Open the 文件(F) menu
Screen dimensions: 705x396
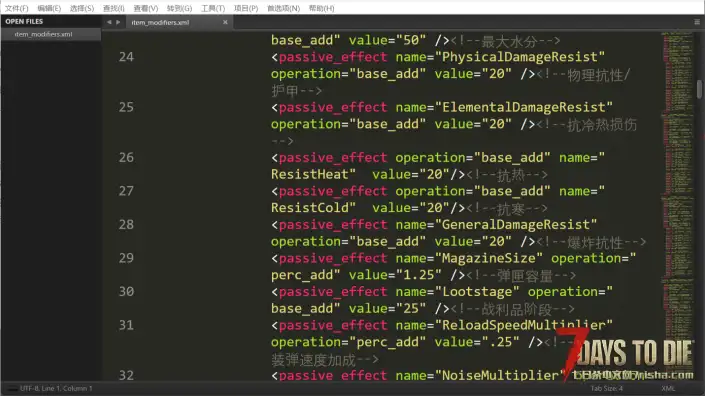click(x=17, y=8)
